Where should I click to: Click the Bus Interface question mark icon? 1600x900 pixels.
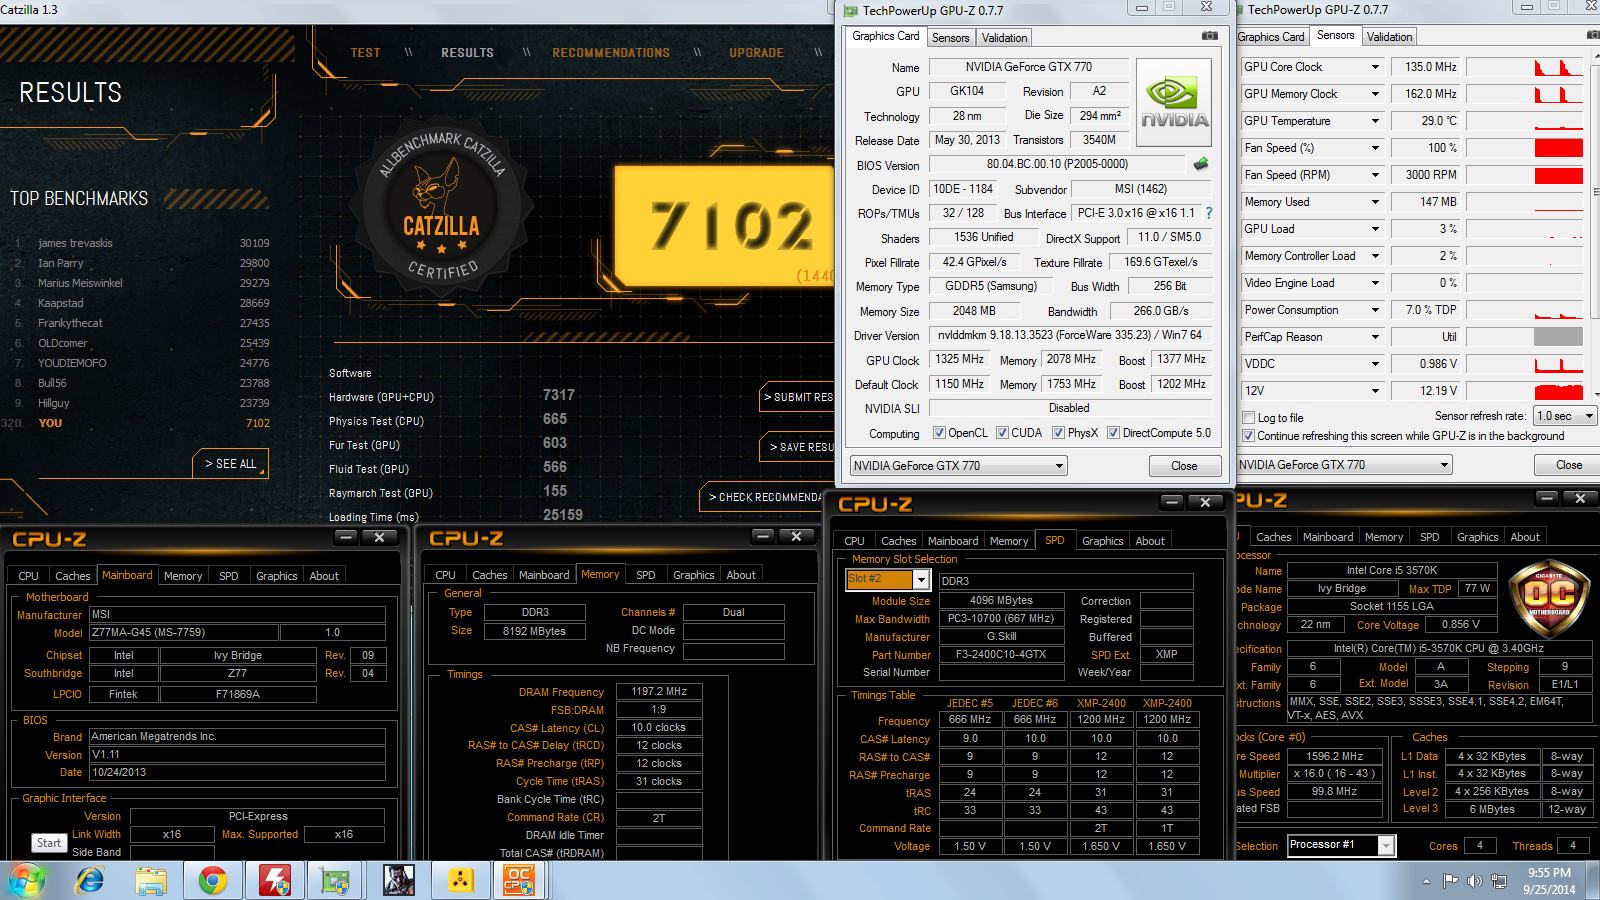(x=1209, y=213)
